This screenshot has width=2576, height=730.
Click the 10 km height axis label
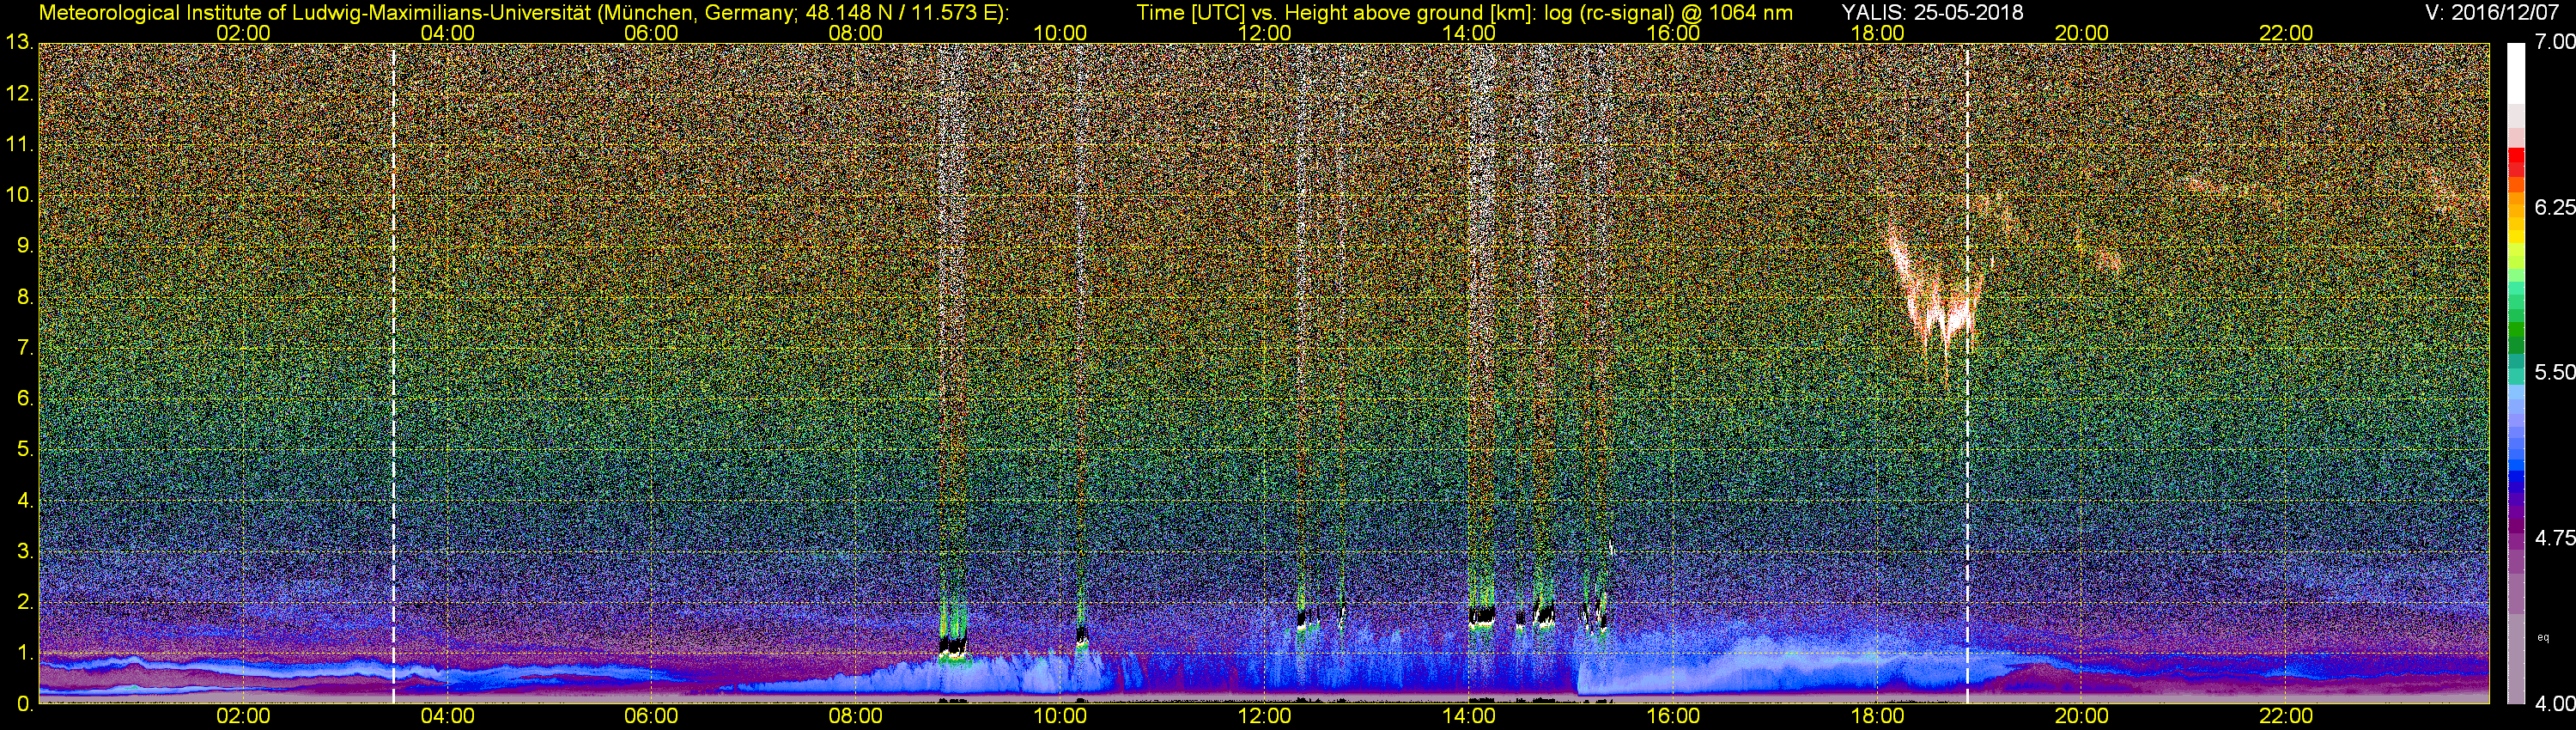click(18, 195)
